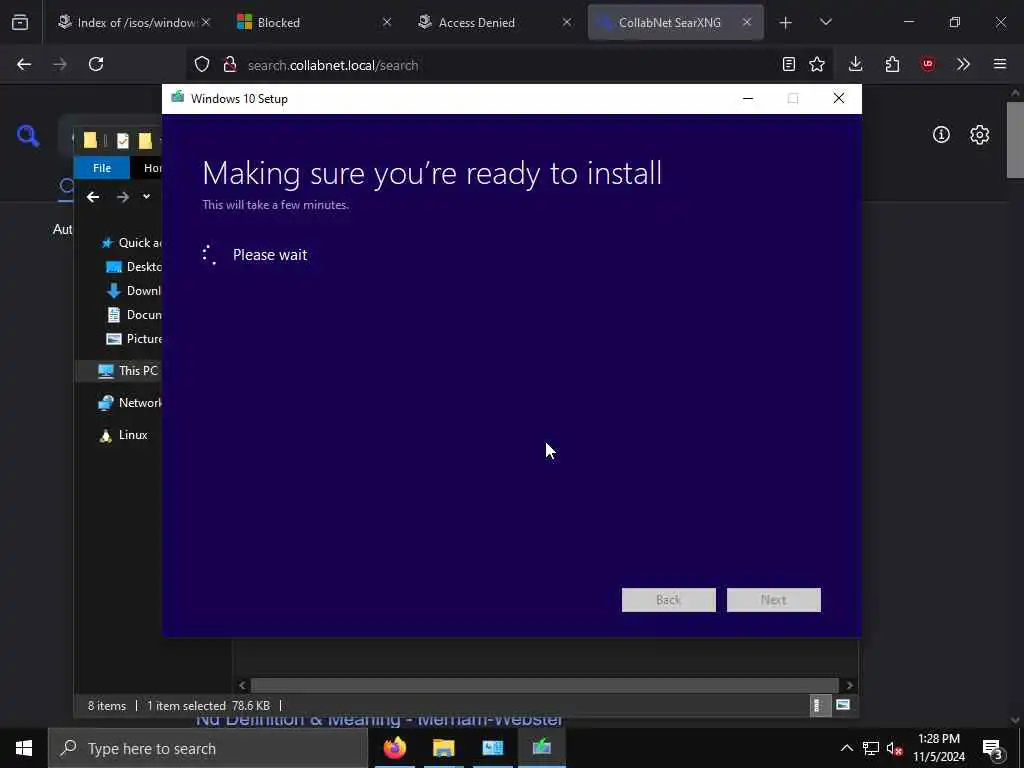Go back in Firefox history
The image size is (1024, 768).
click(x=24, y=64)
